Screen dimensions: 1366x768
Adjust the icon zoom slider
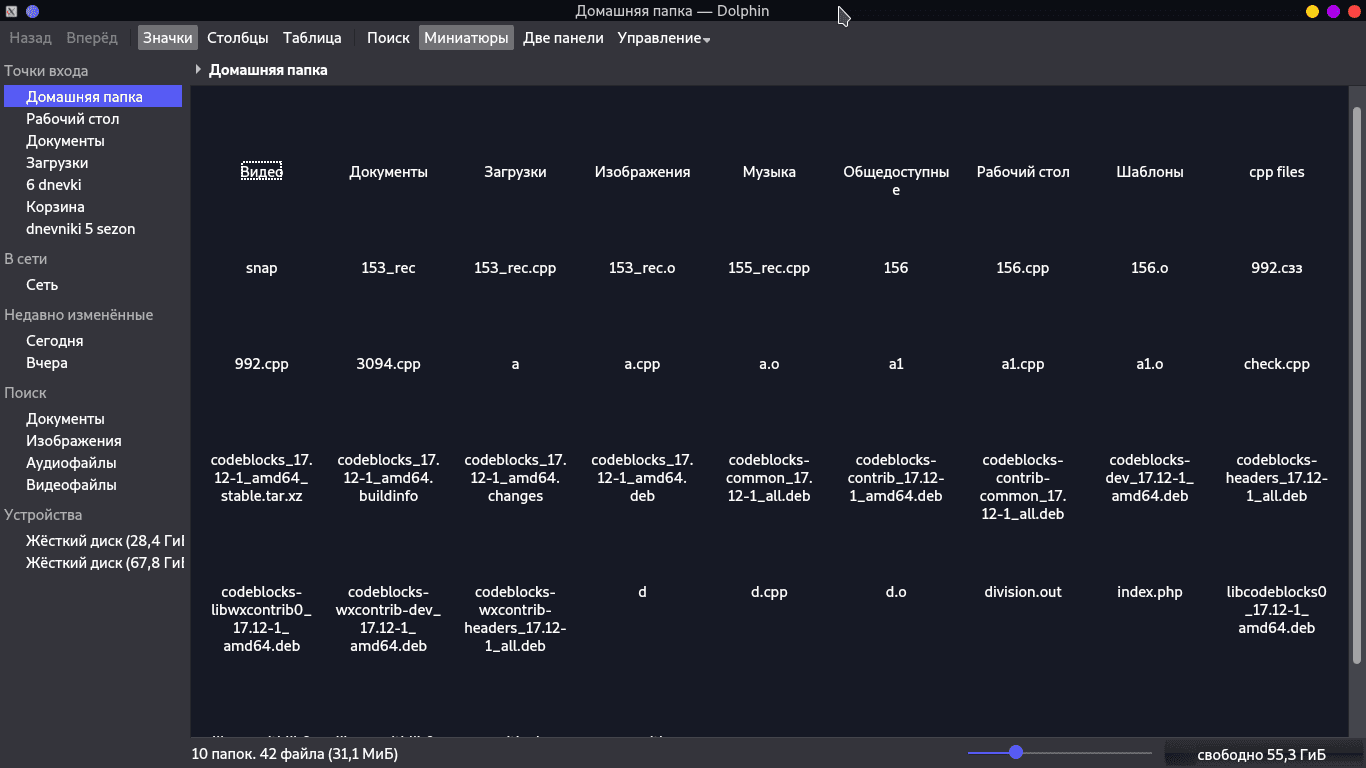point(1060,752)
